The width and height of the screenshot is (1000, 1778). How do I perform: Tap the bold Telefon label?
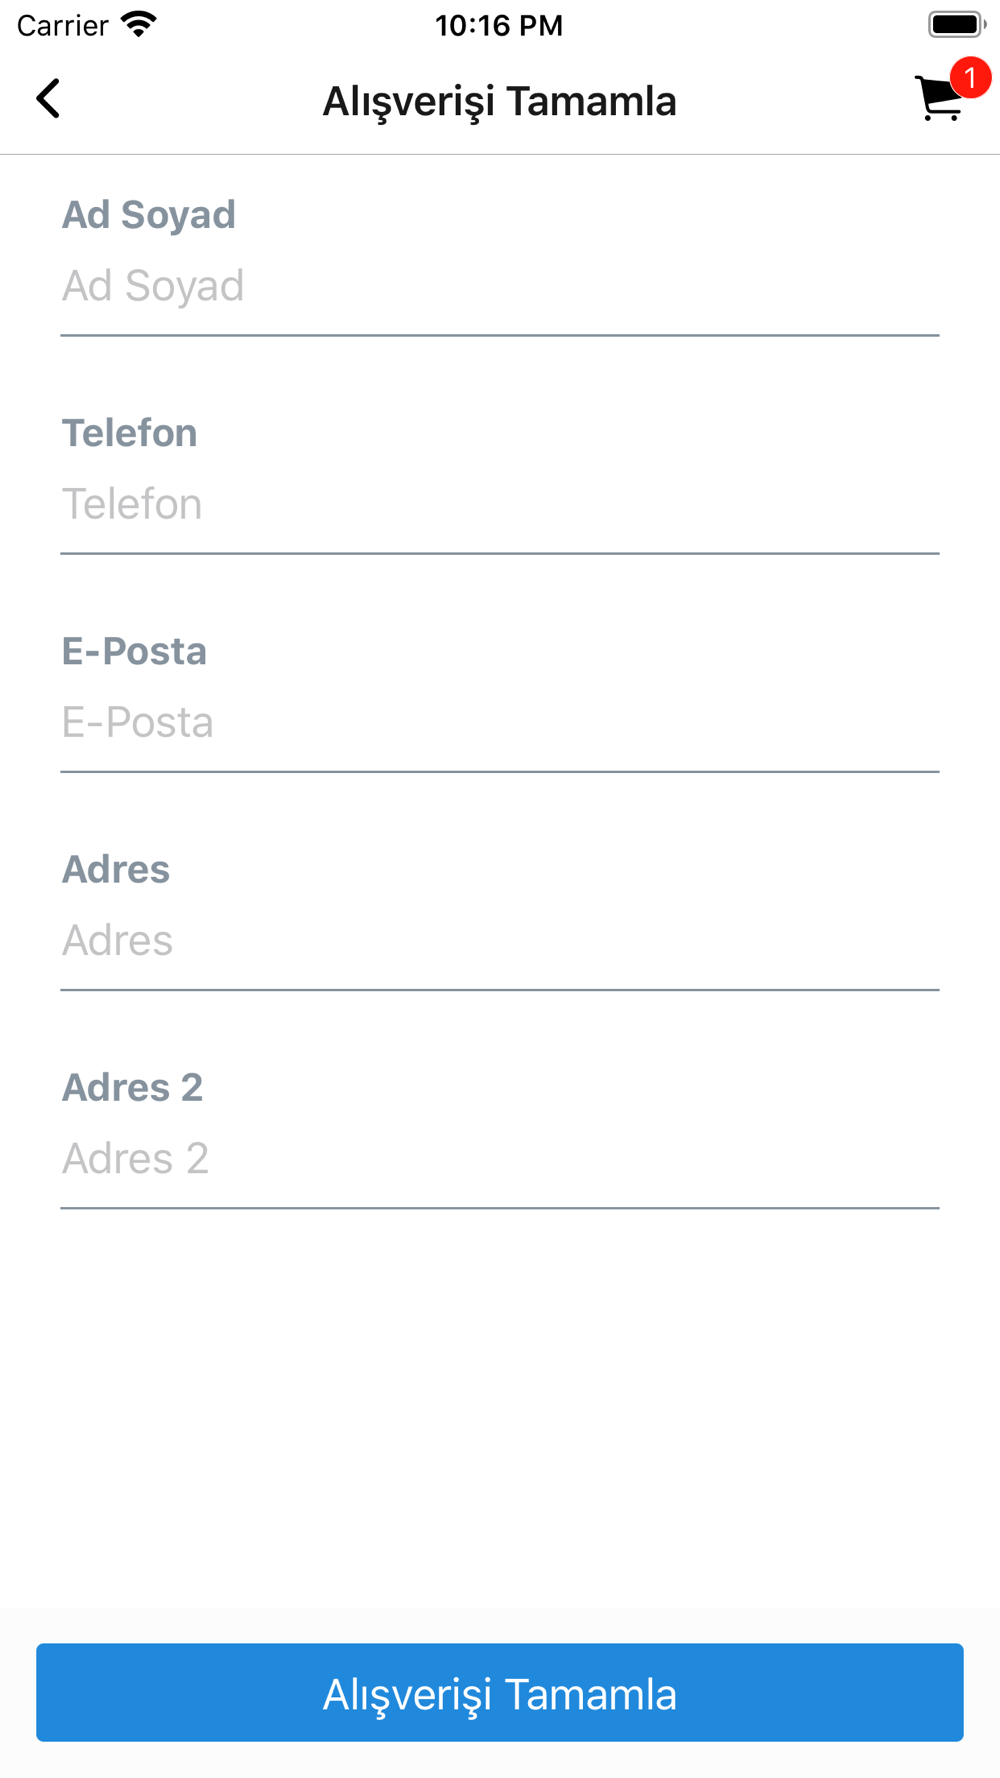point(130,433)
